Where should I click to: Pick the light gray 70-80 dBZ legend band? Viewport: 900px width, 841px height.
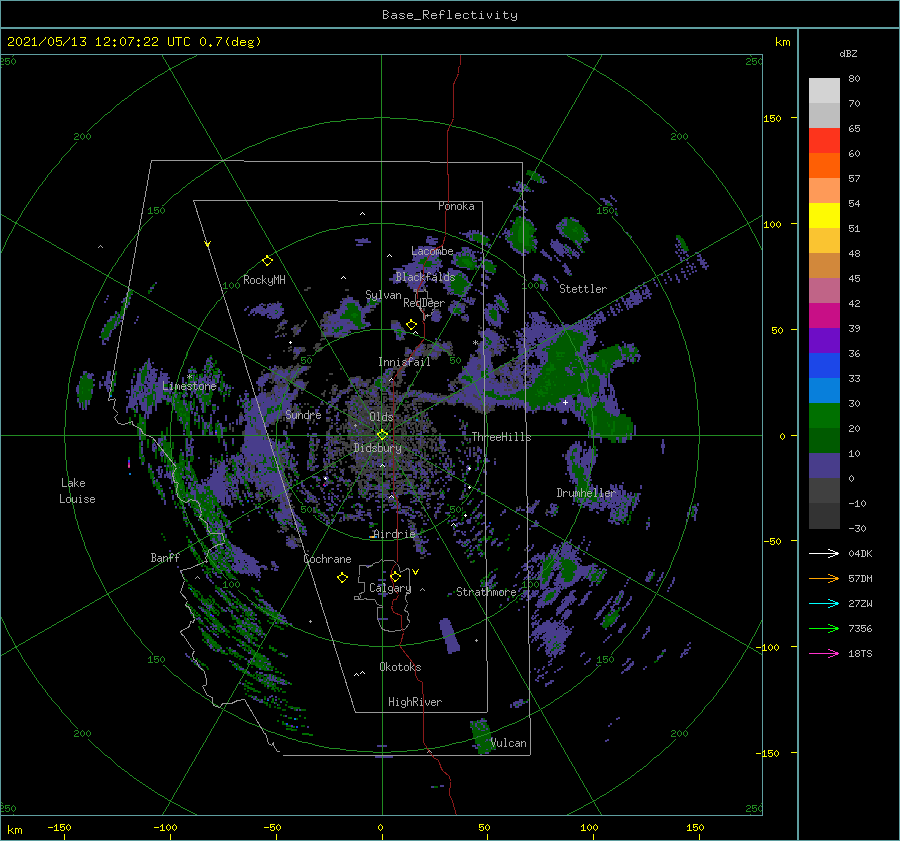click(824, 91)
